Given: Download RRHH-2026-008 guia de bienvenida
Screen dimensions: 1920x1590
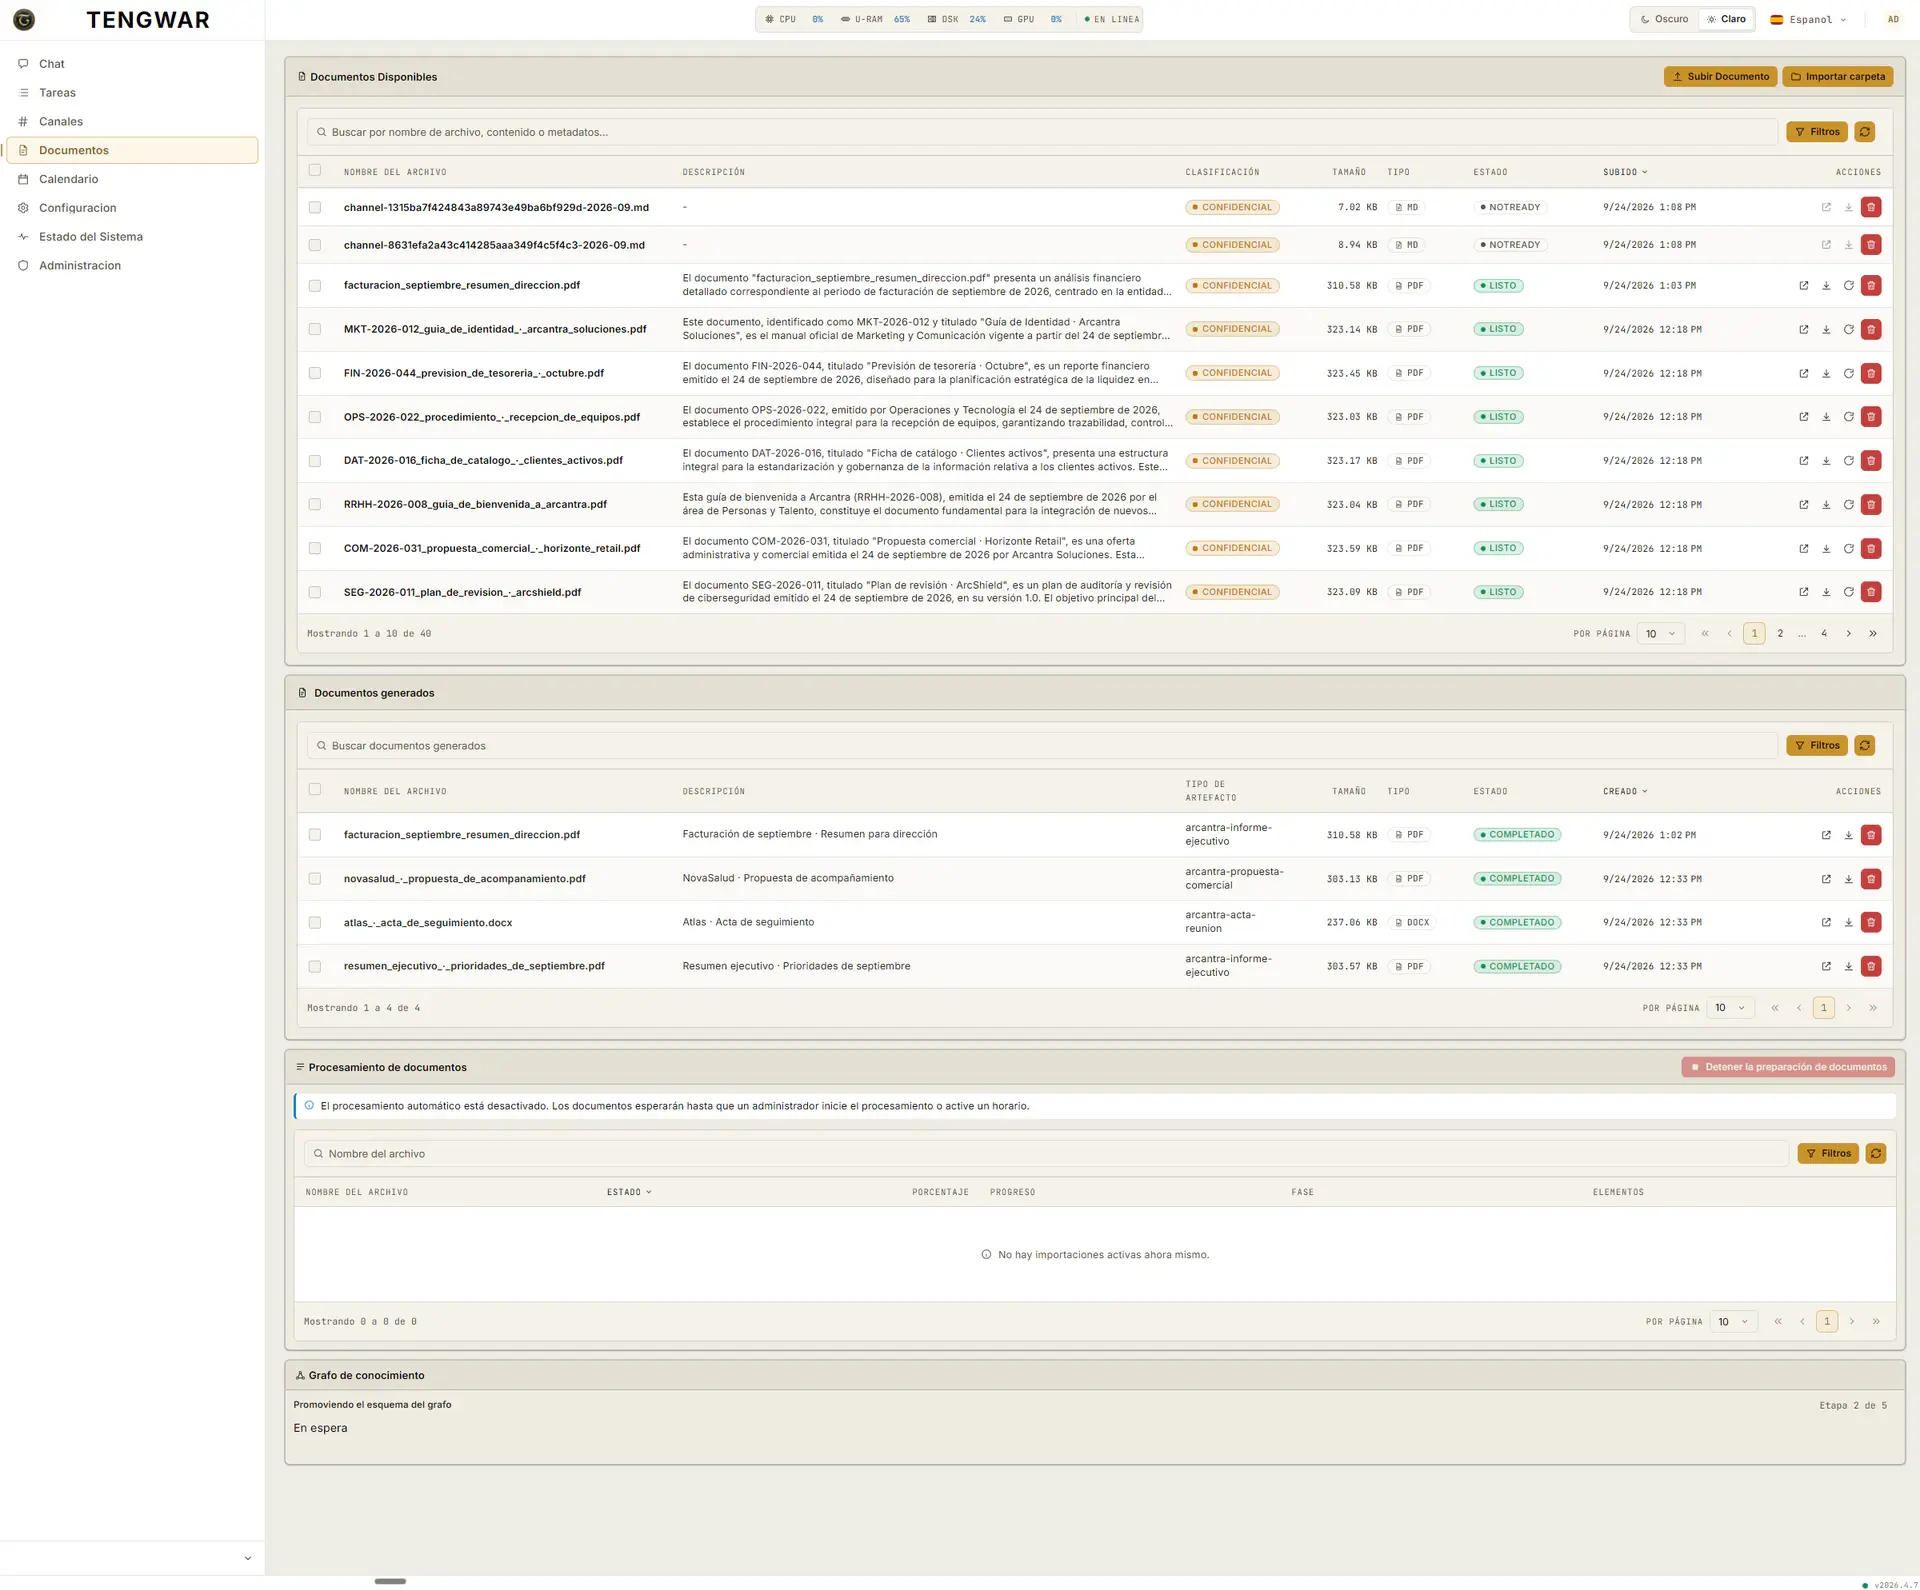Looking at the screenshot, I should tap(1826, 504).
